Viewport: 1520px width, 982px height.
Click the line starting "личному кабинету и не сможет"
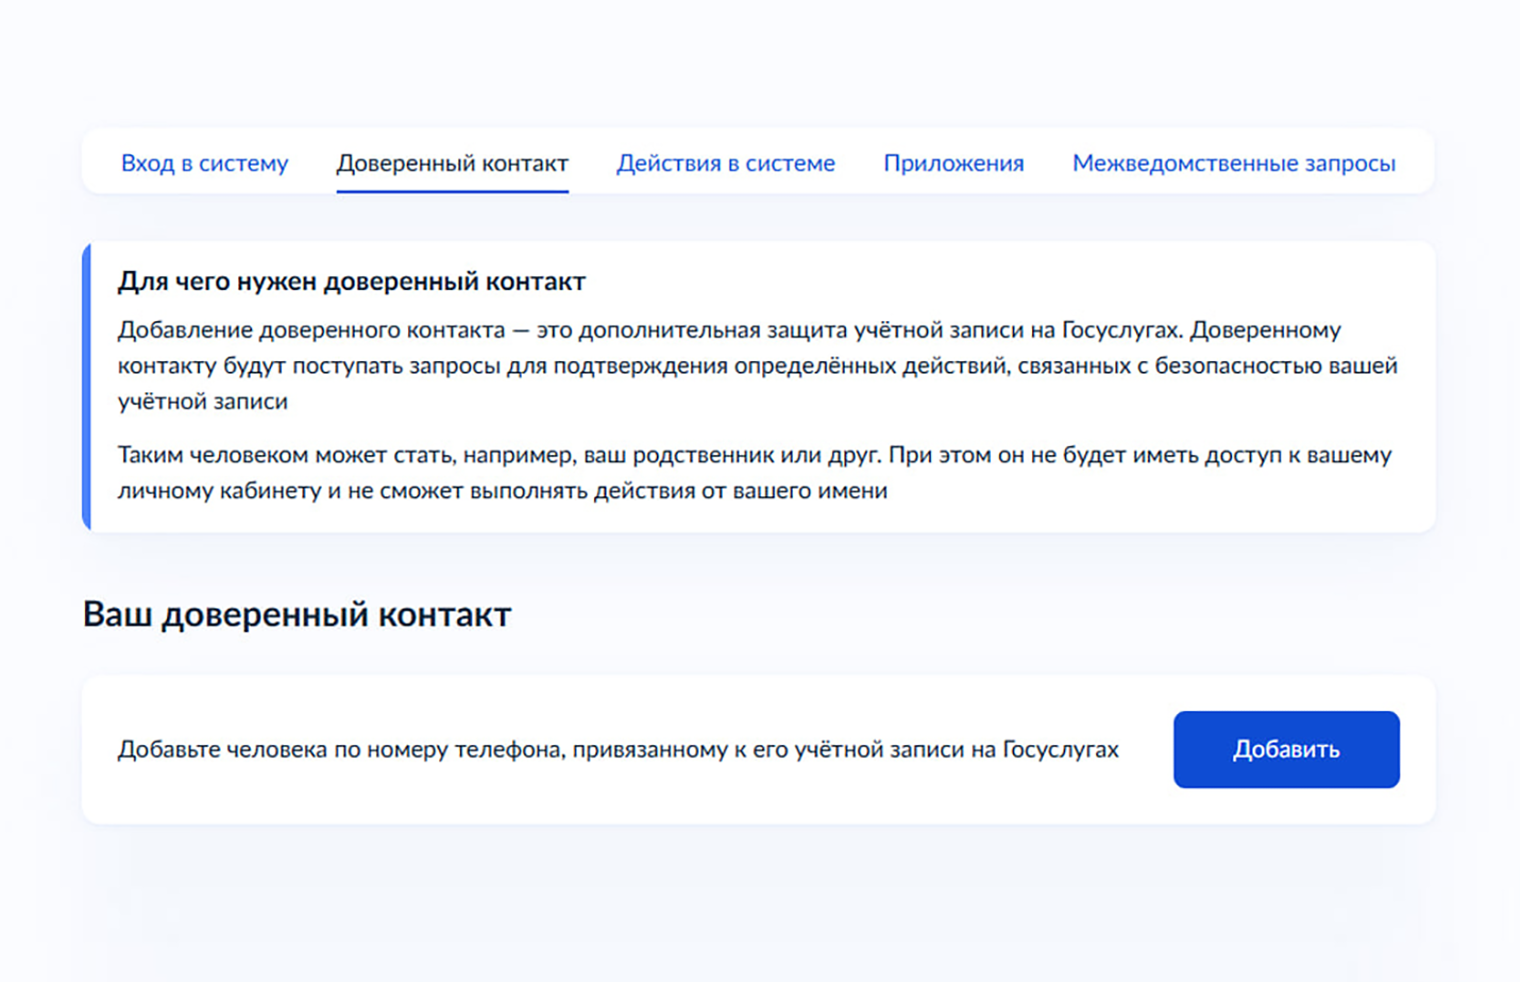(x=502, y=491)
